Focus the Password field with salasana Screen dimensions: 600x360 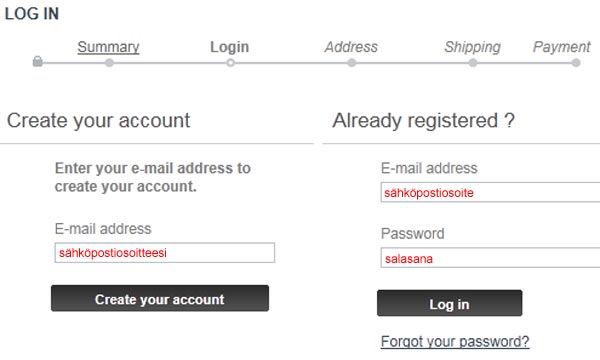(x=490, y=258)
